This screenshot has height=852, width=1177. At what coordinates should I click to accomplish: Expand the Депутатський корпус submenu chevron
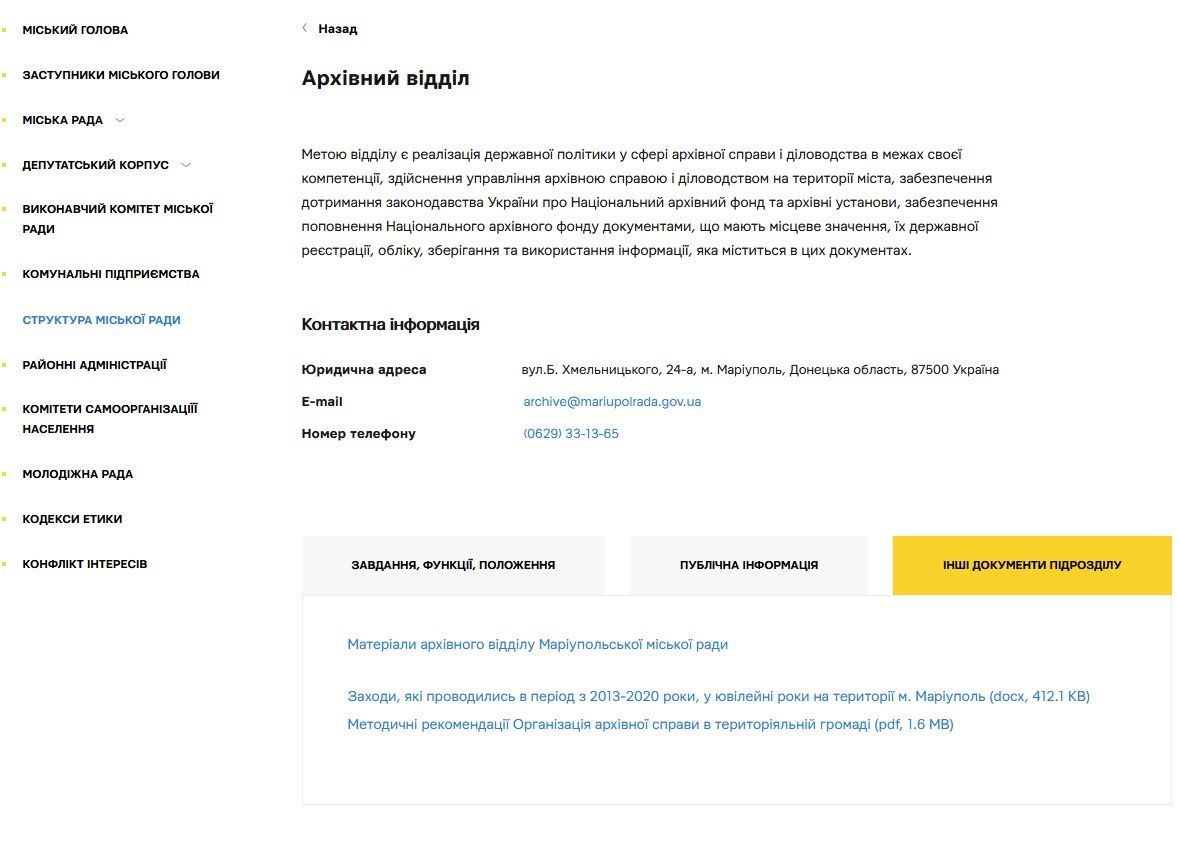point(186,165)
